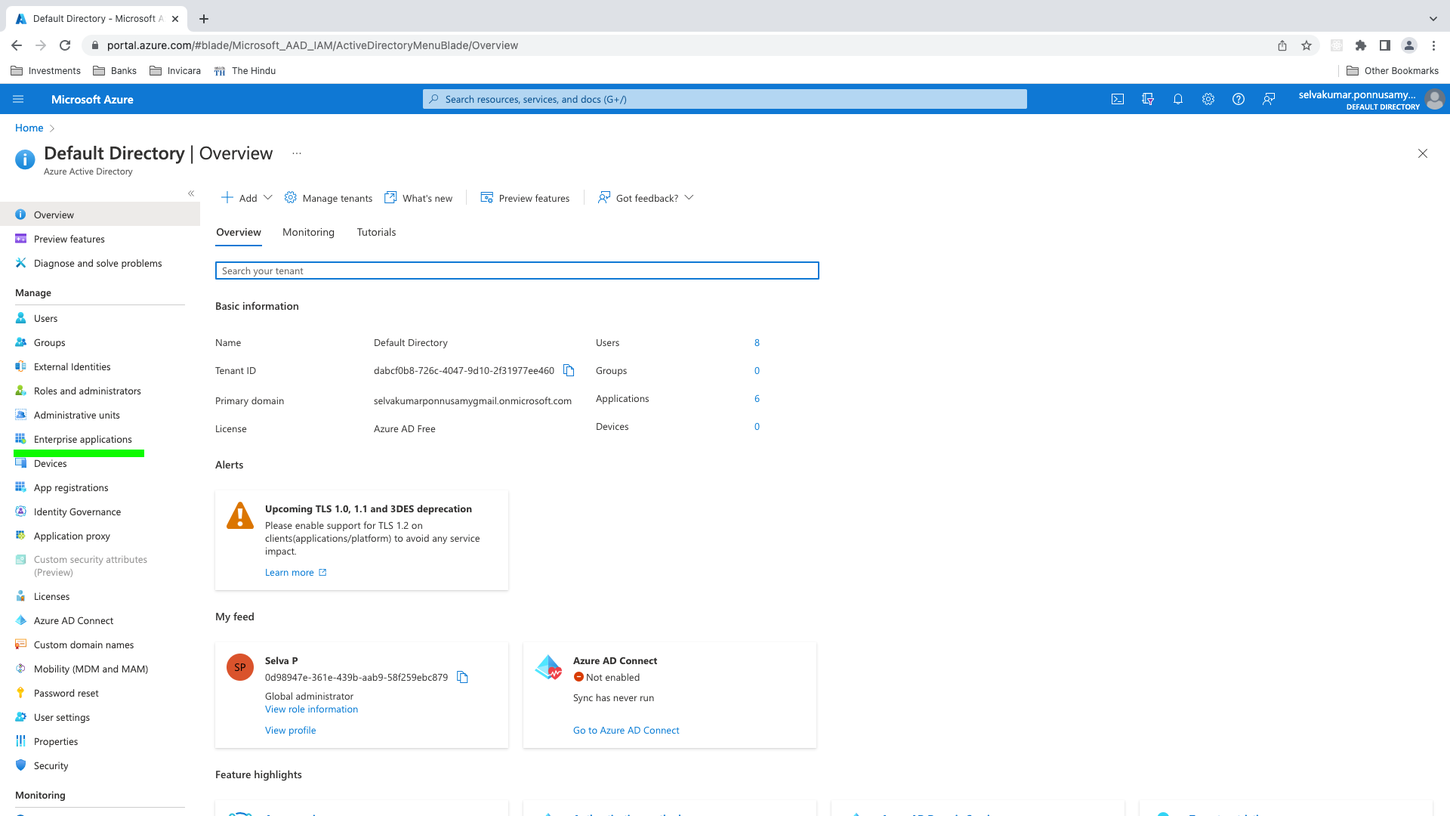Click the Search your tenant field
The width and height of the screenshot is (1450, 816).
click(517, 271)
